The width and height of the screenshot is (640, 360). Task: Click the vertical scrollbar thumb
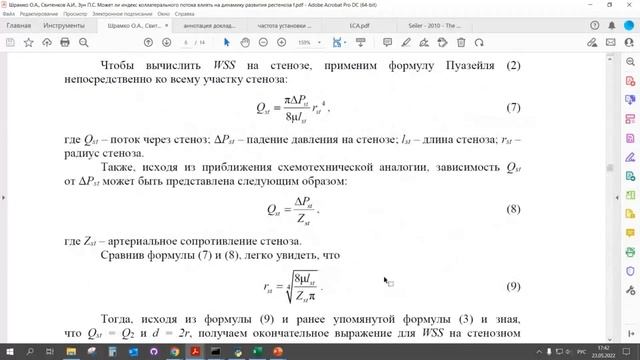(610, 168)
